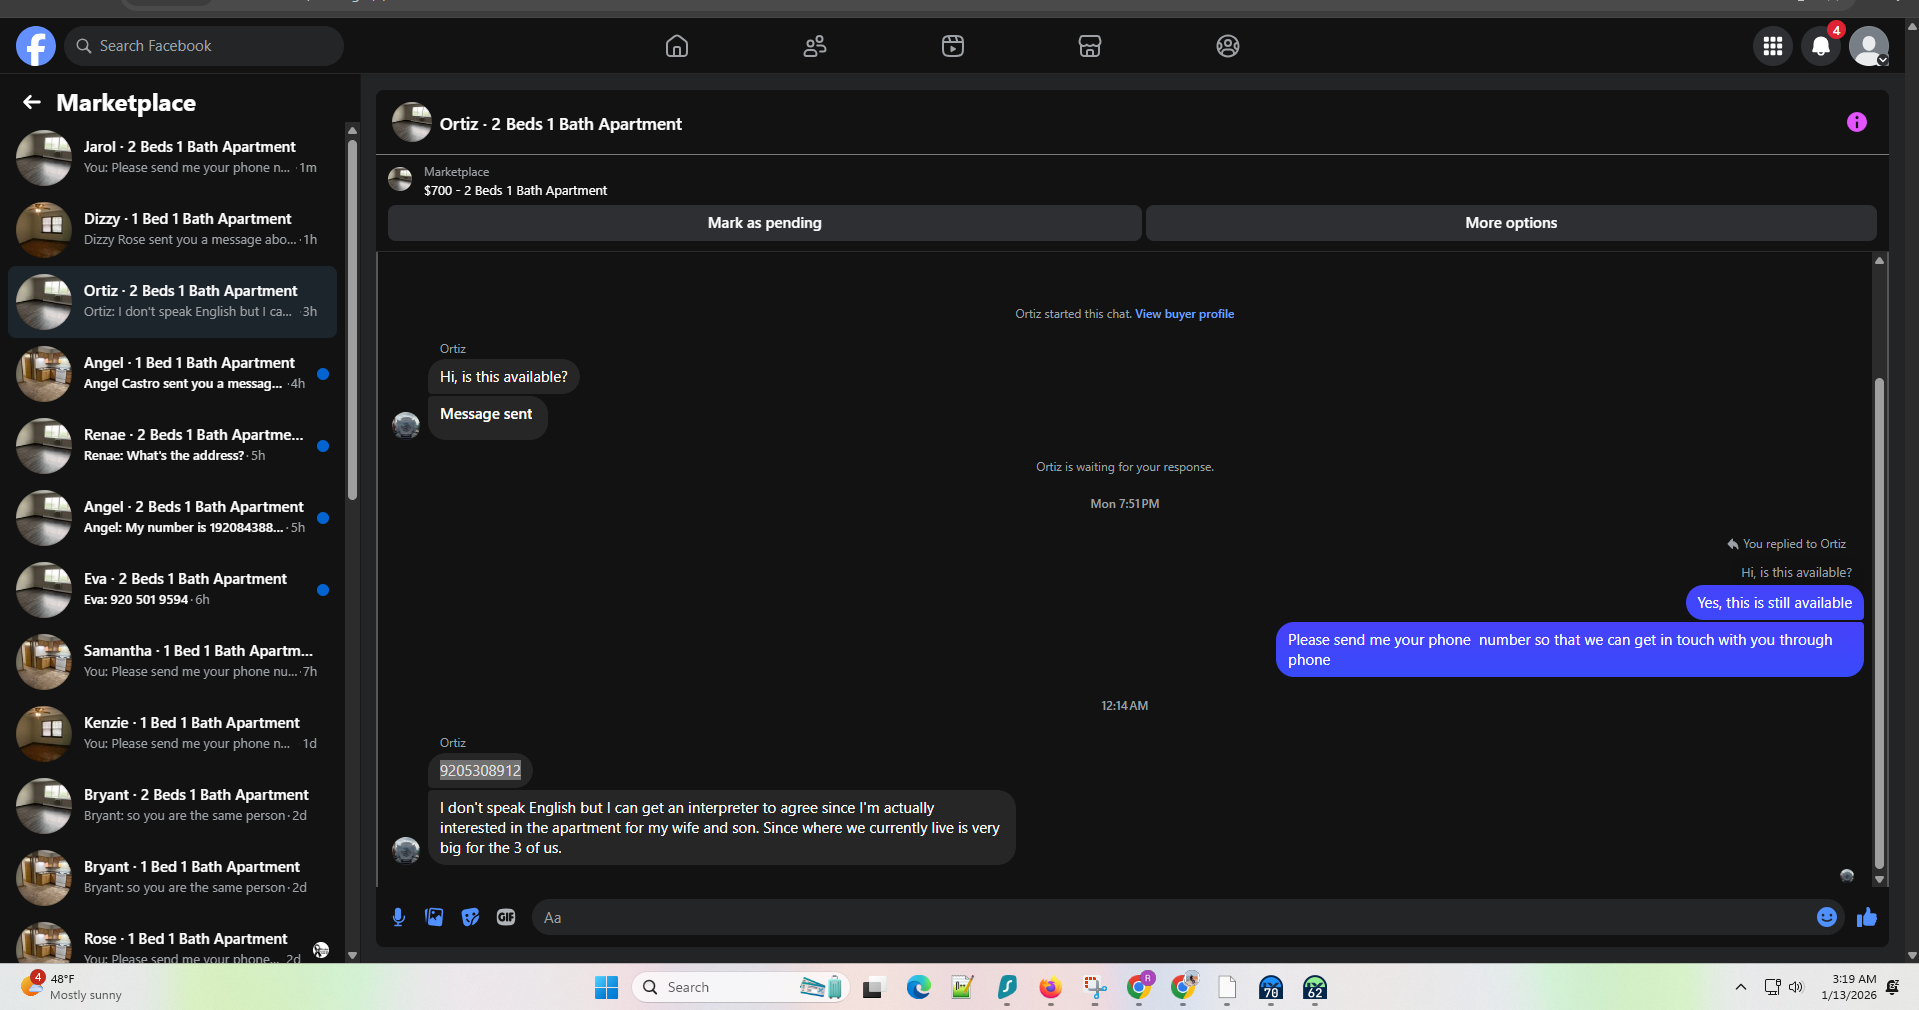Open Bryant 2 Beds 1 Bath chat
The height and width of the screenshot is (1010, 1919).
tap(172, 806)
